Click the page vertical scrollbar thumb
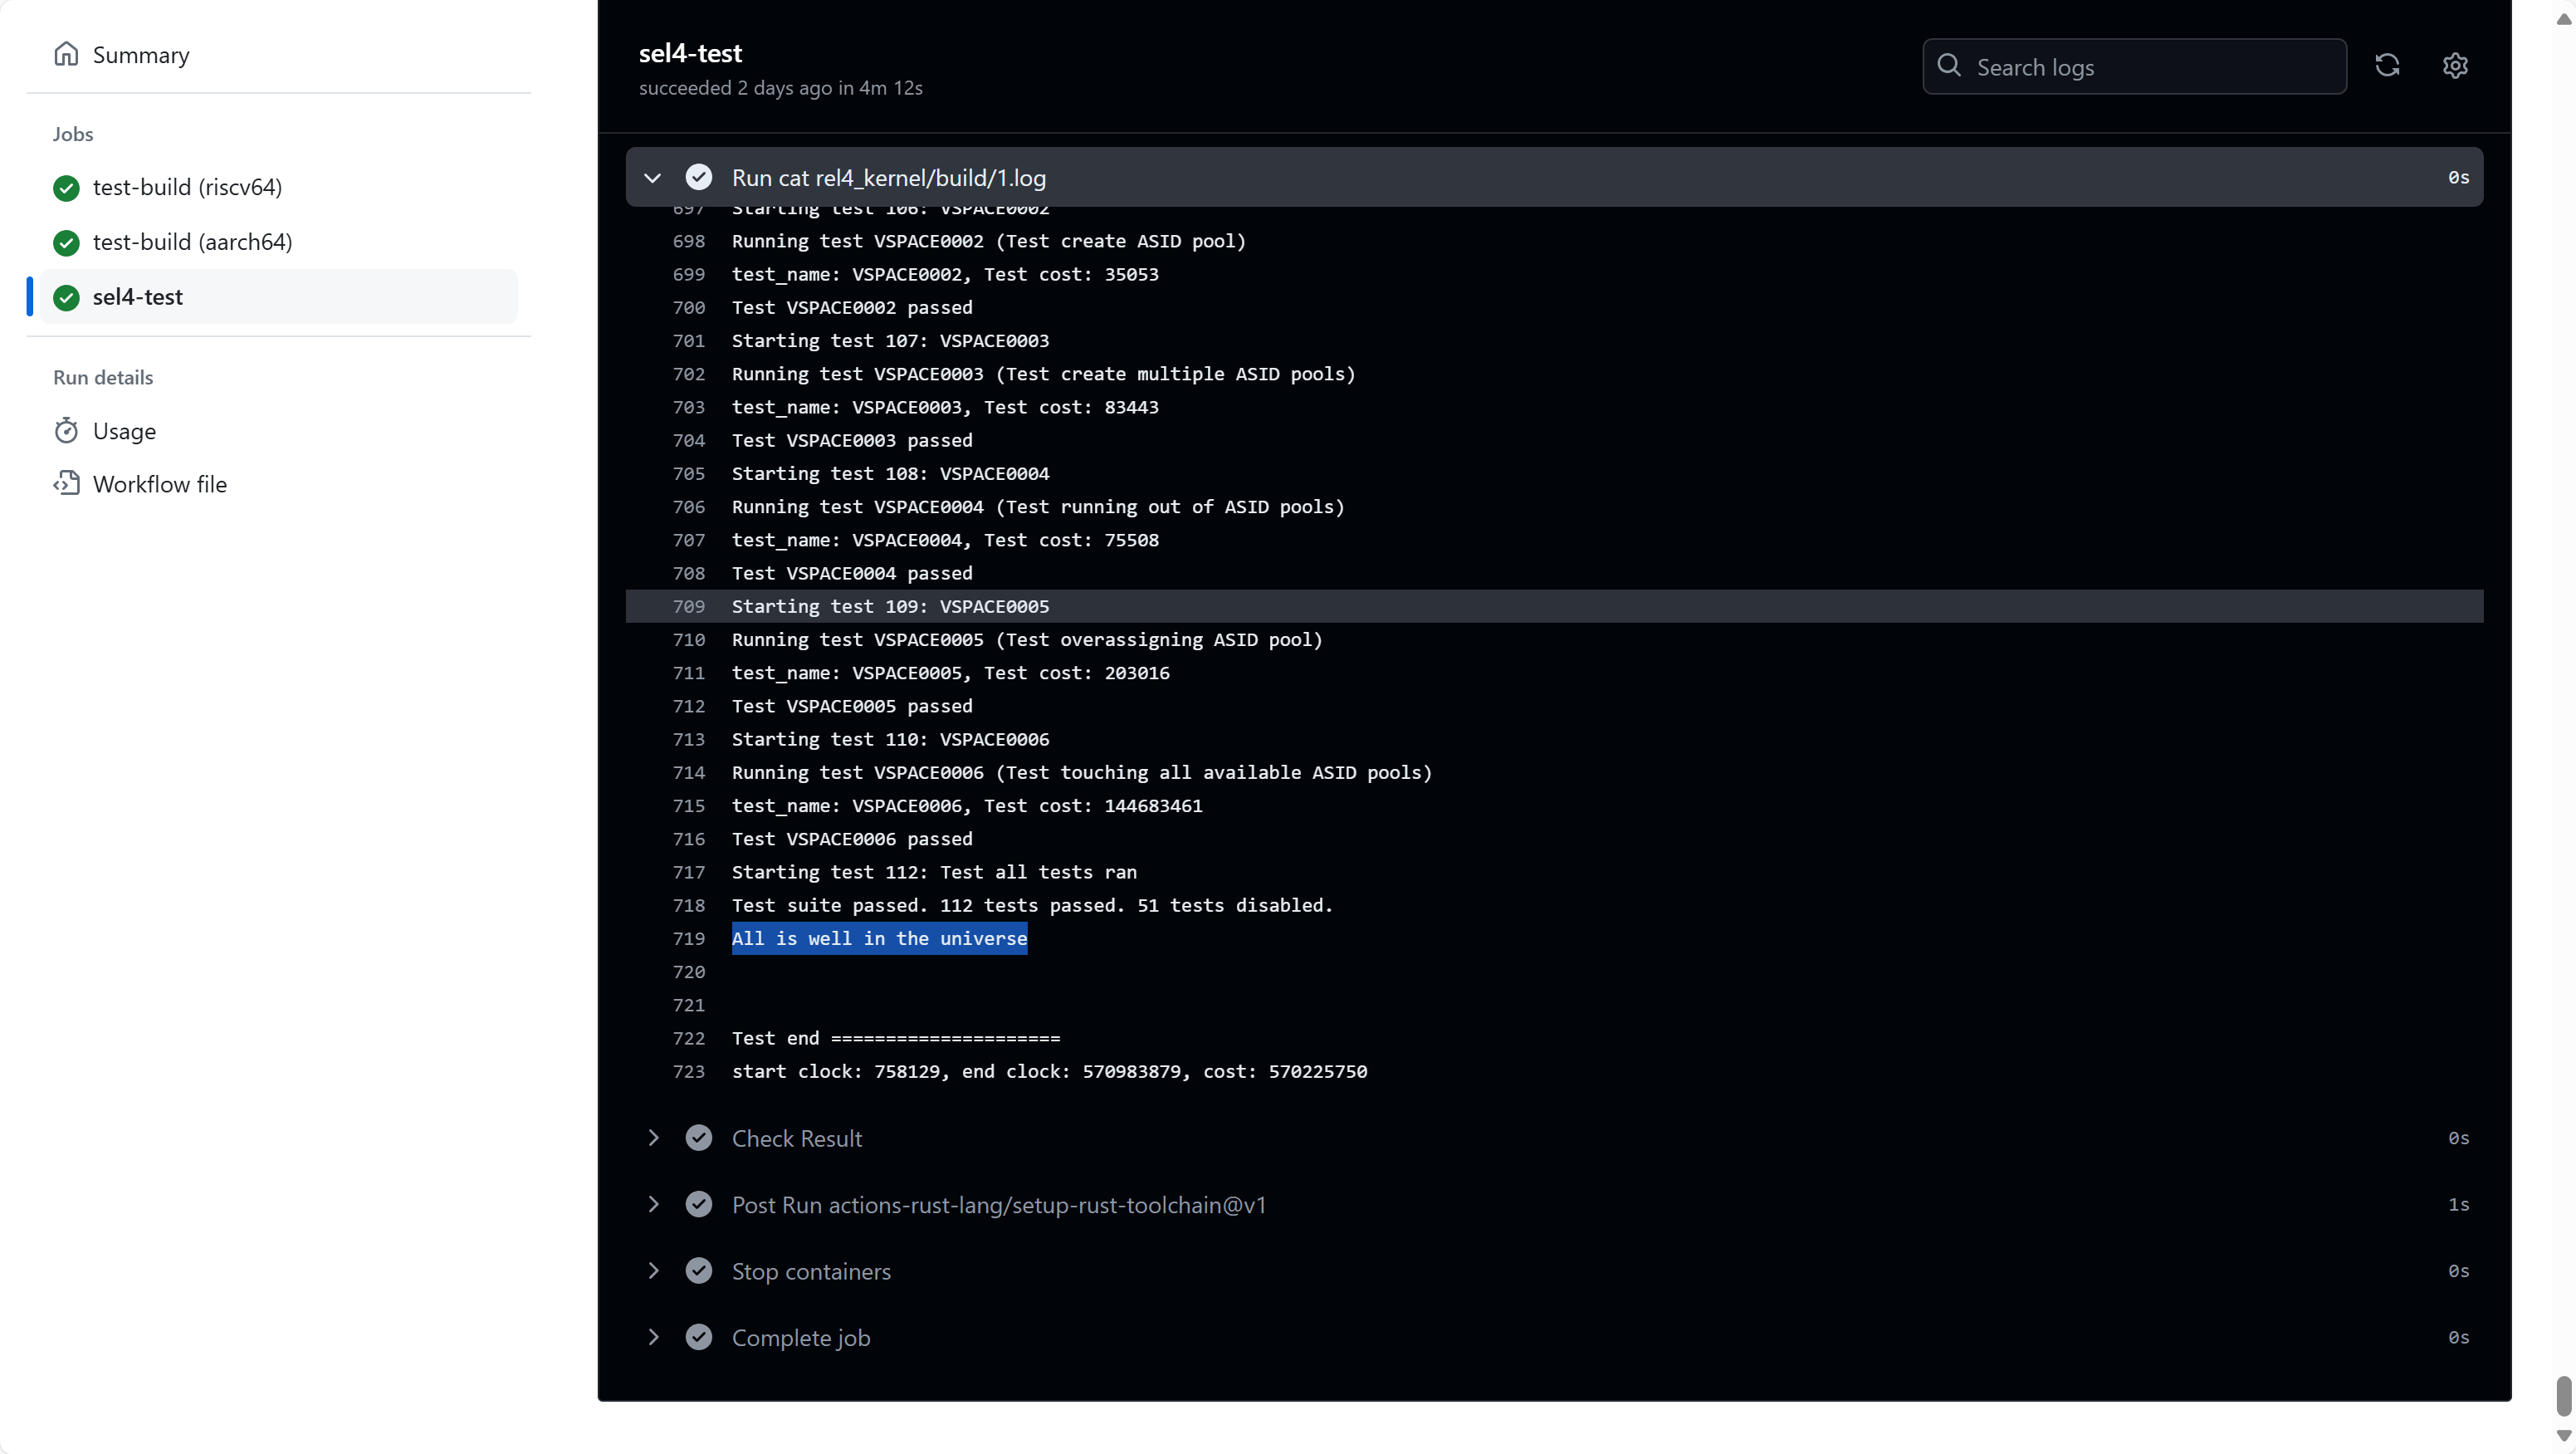The width and height of the screenshot is (2576, 1454). click(x=2563, y=1395)
